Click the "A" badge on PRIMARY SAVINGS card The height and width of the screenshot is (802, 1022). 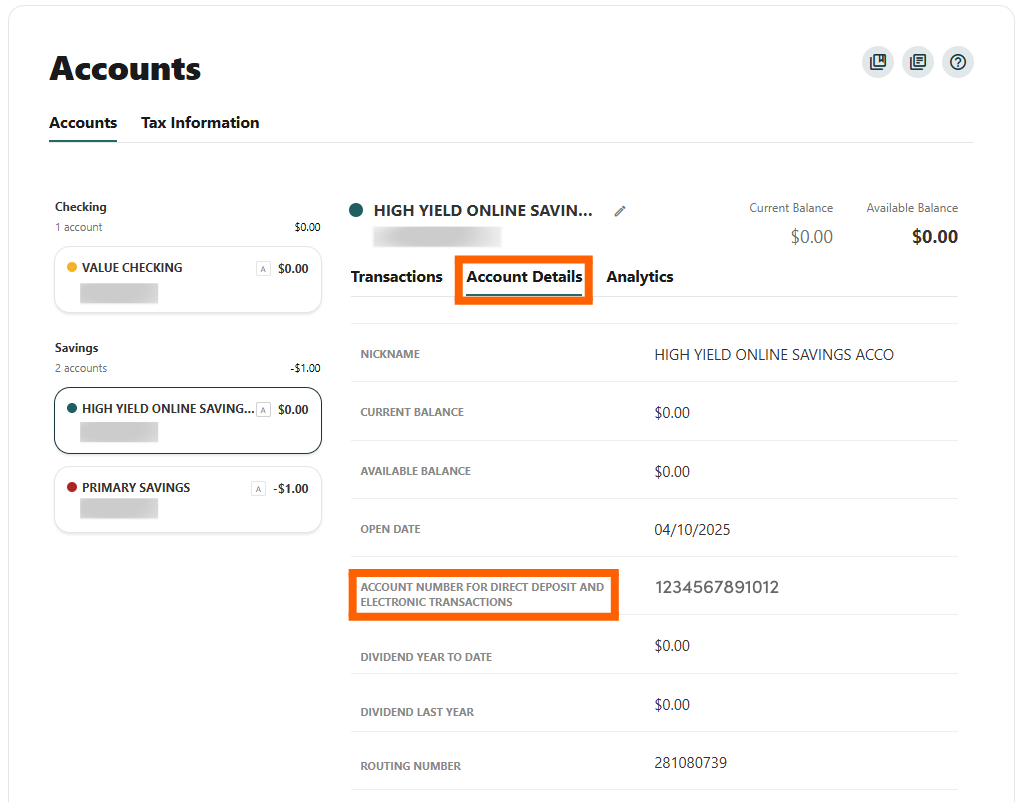258,488
